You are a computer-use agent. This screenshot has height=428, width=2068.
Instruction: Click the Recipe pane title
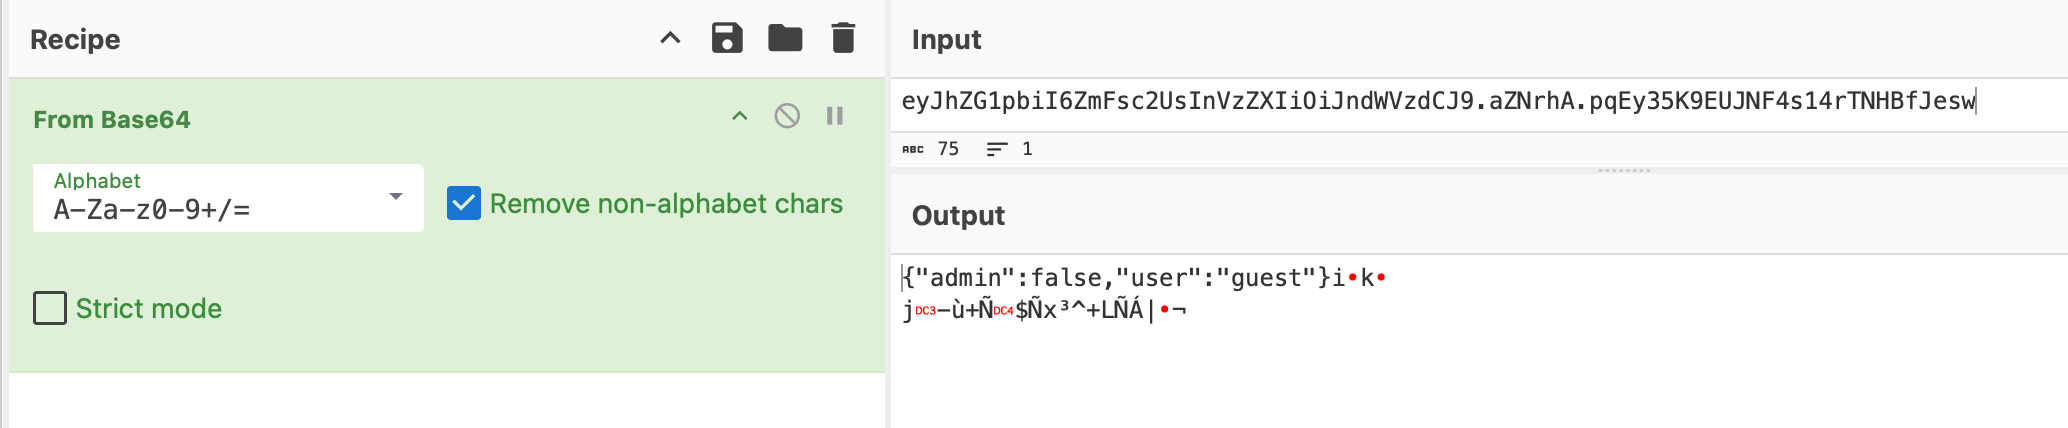75,39
